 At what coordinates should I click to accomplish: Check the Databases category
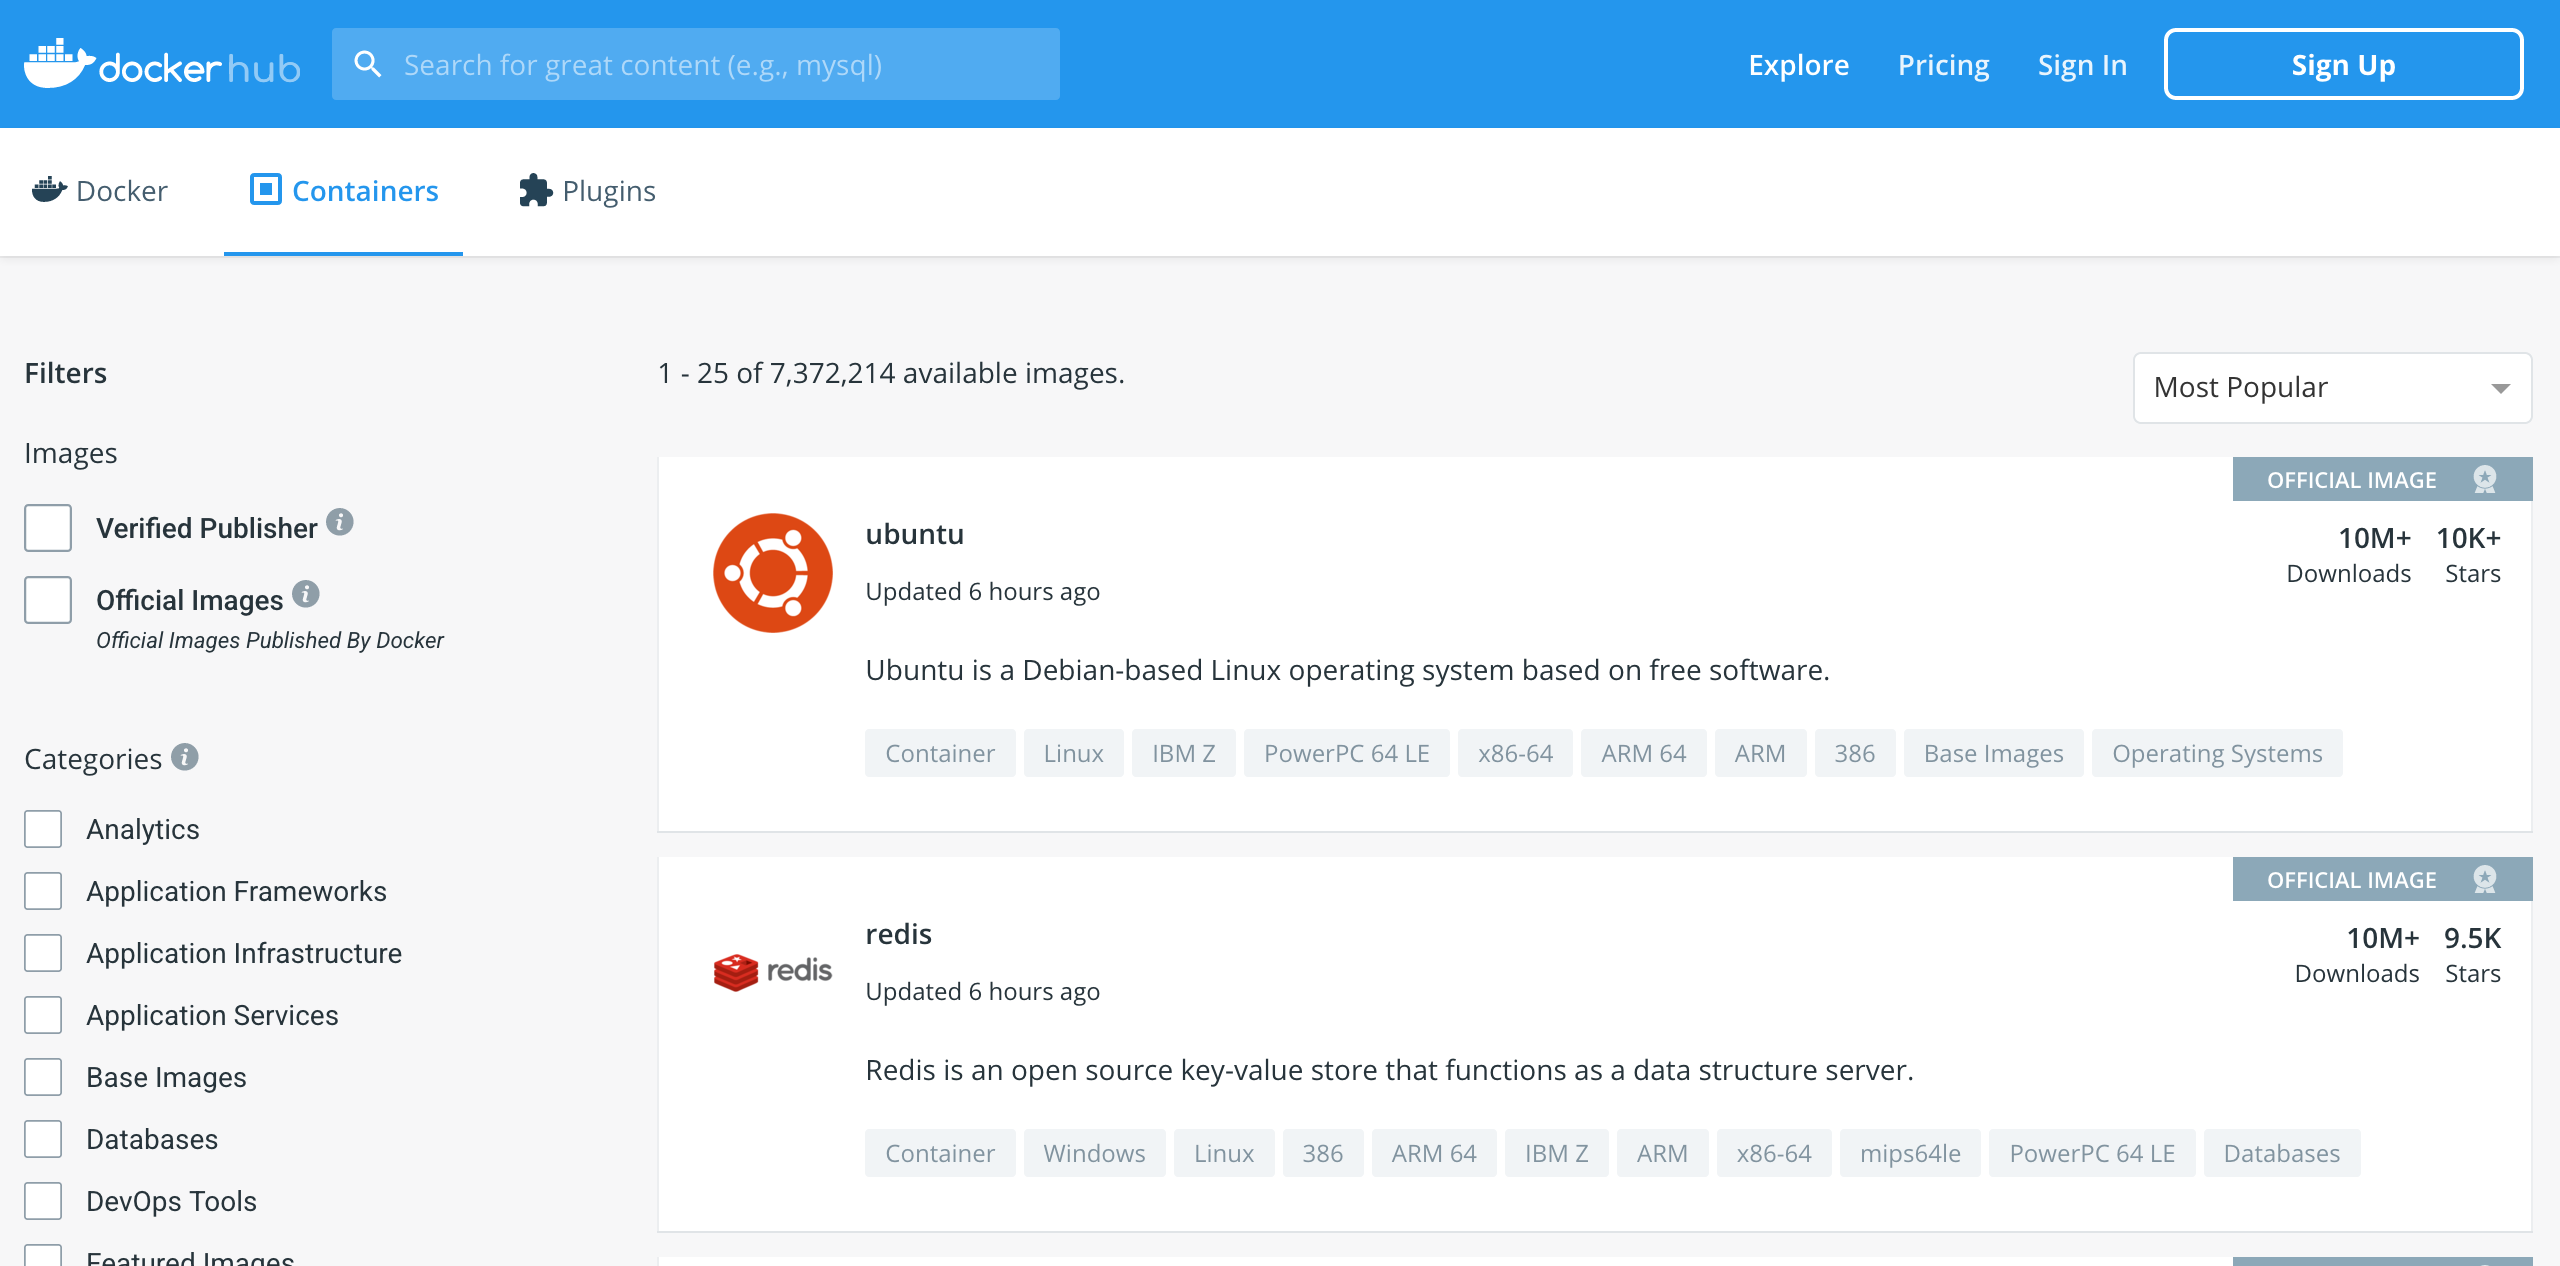pyautogui.click(x=43, y=1139)
